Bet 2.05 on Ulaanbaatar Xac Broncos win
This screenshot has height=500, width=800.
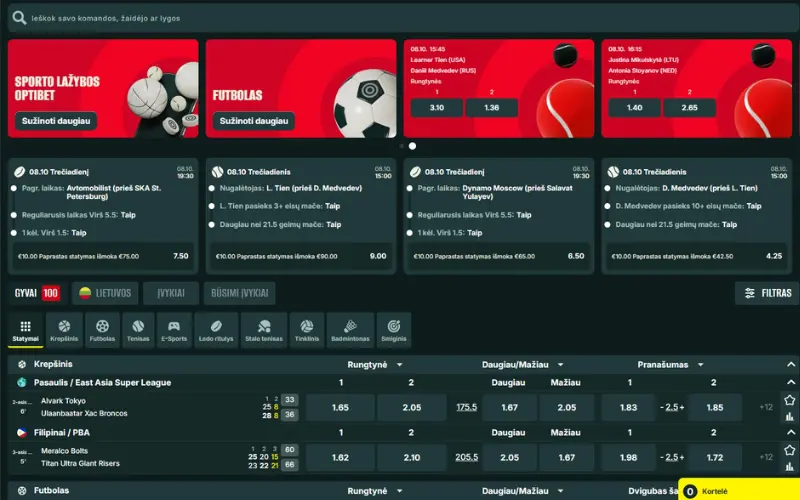(412, 407)
